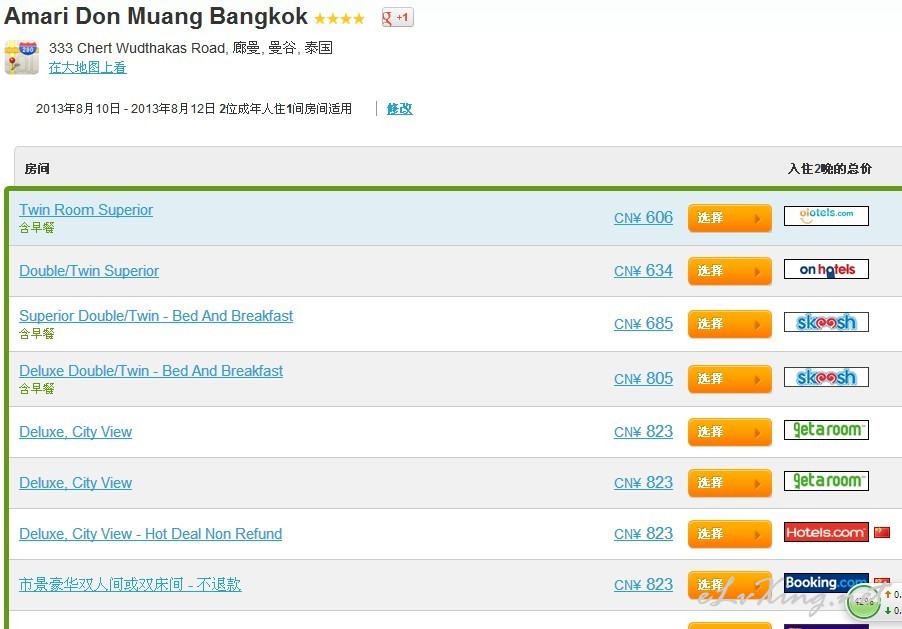Open the 在大地图上看 map link
This screenshot has width=902, height=629.
coord(87,67)
